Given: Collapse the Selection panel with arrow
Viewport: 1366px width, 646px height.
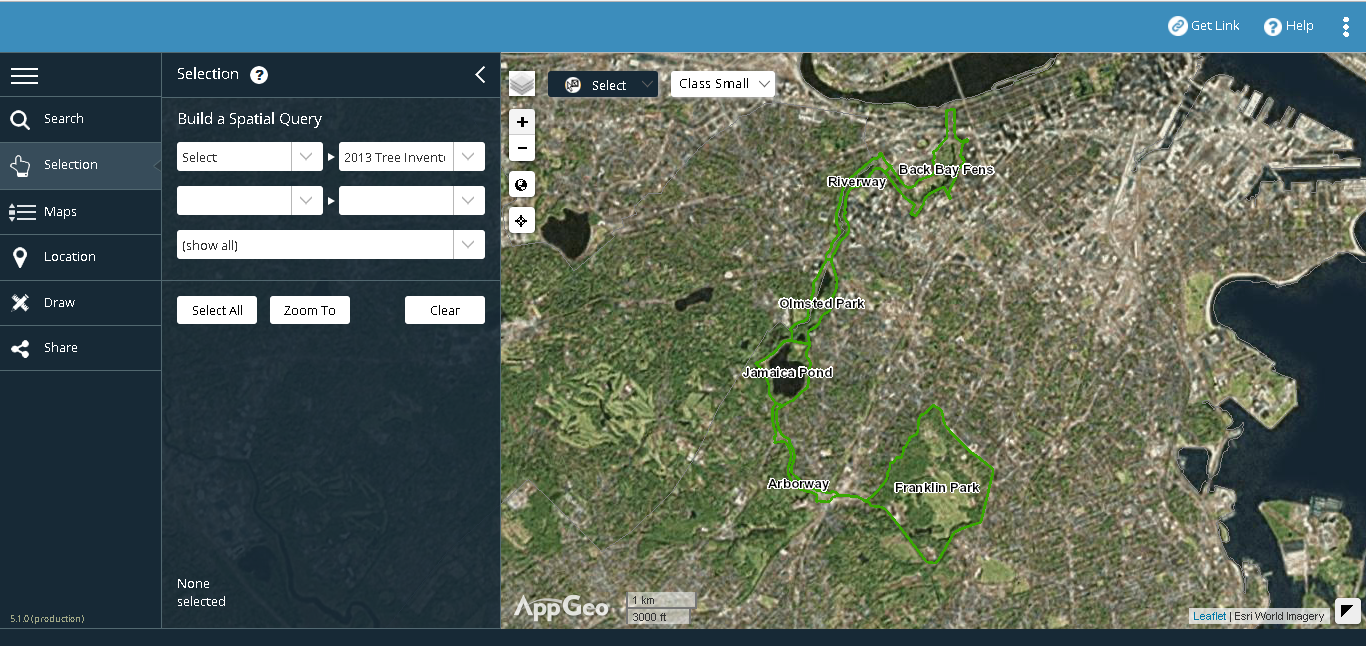Looking at the screenshot, I should [x=480, y=75].
